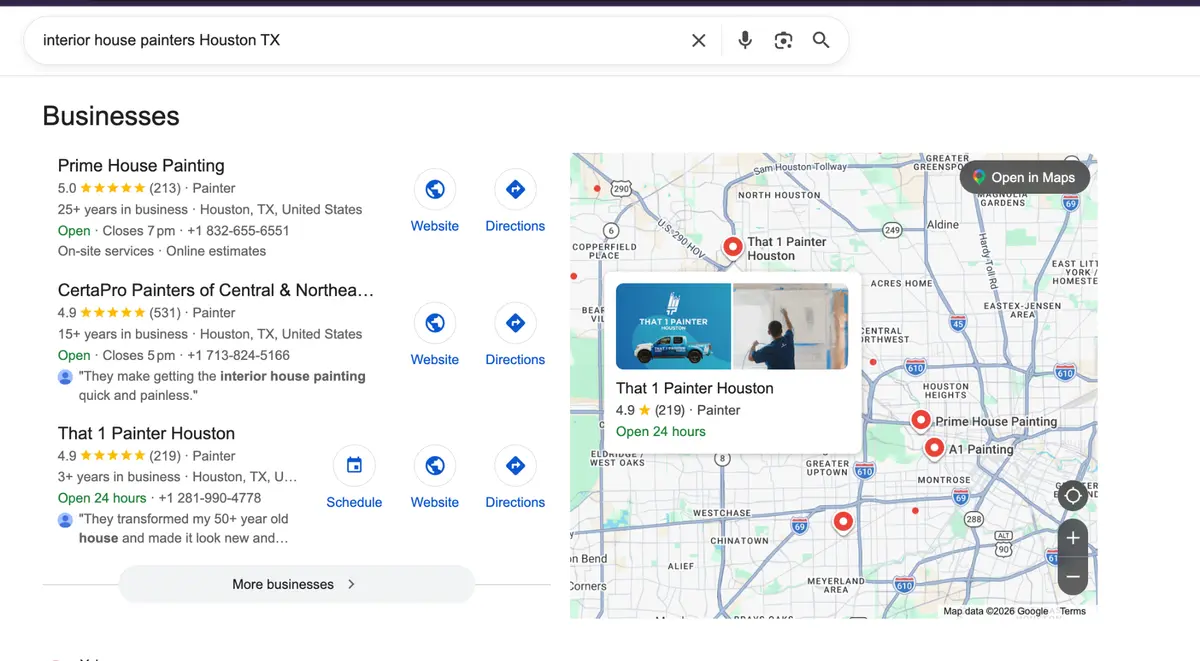The image size is (1200, 661).
Task: Select That 1 Painter Houston map pin
Action: (x=733, y=247)
